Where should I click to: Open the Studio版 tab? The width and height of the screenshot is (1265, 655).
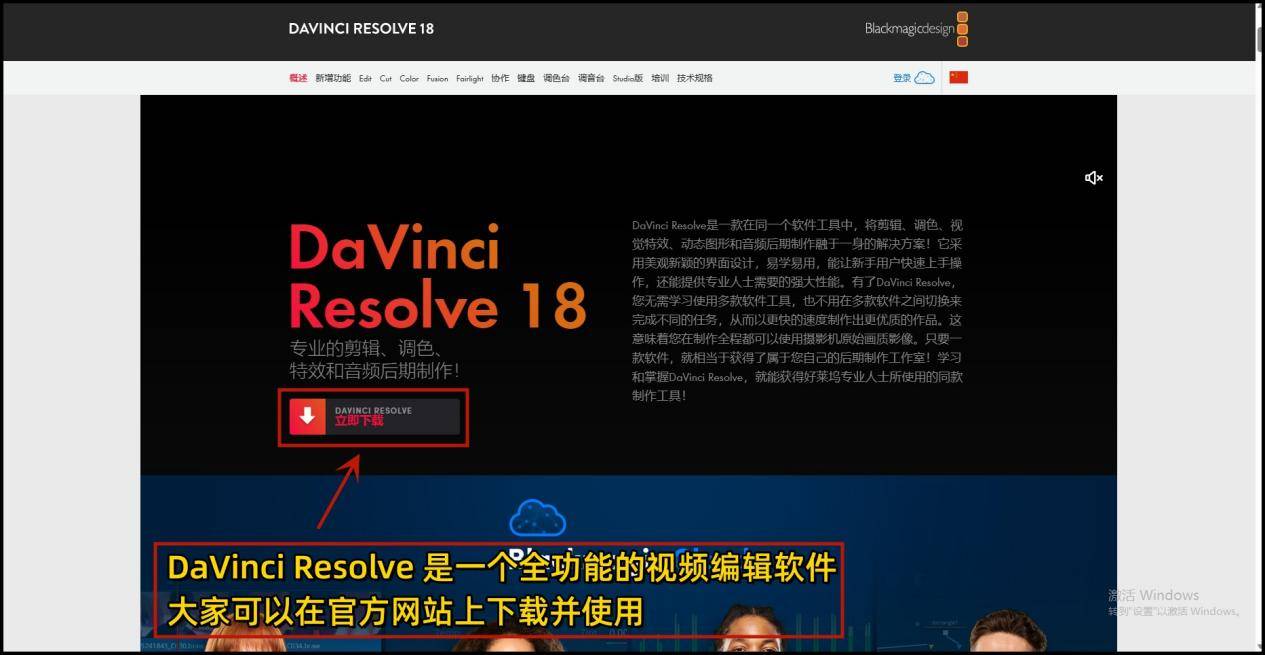(628, 78)
